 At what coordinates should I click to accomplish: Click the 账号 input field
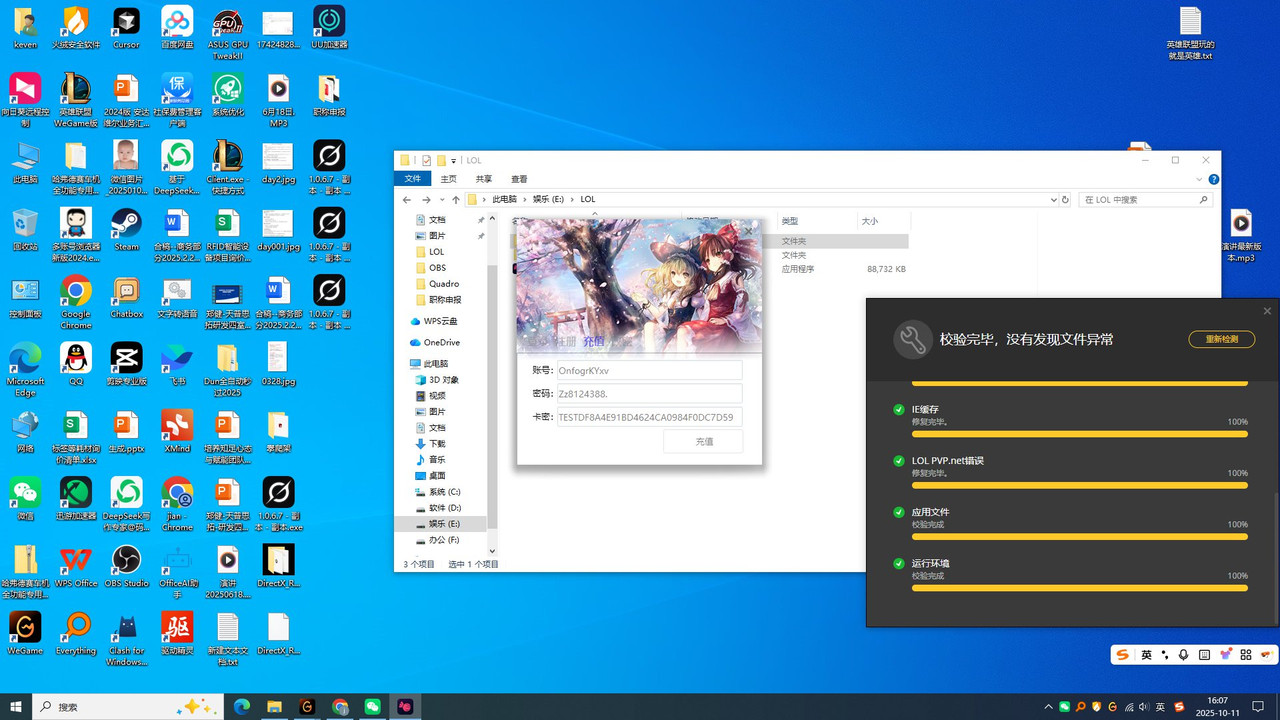point(649,370)
